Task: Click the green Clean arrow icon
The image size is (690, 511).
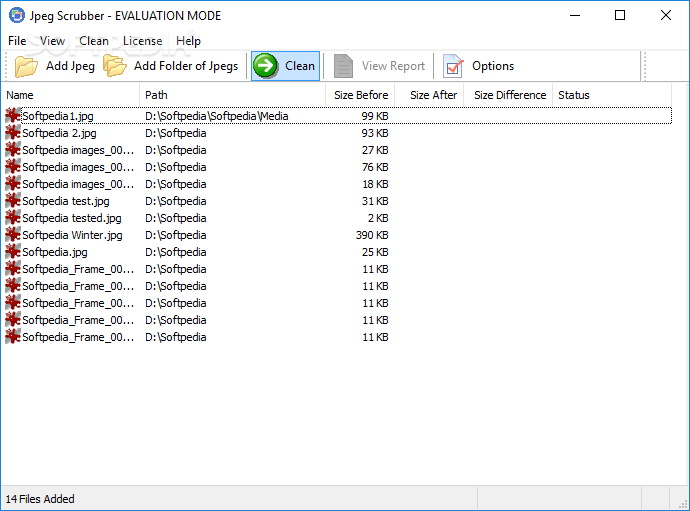Action: pyautogui.click(x=265, y=66)
